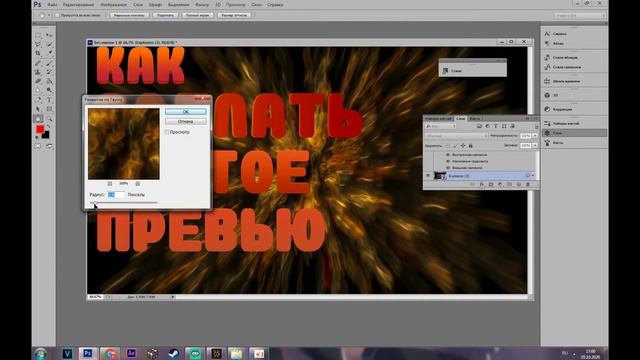
Task: Change screen mode from toolbox
Action: [x=49, y=146]
